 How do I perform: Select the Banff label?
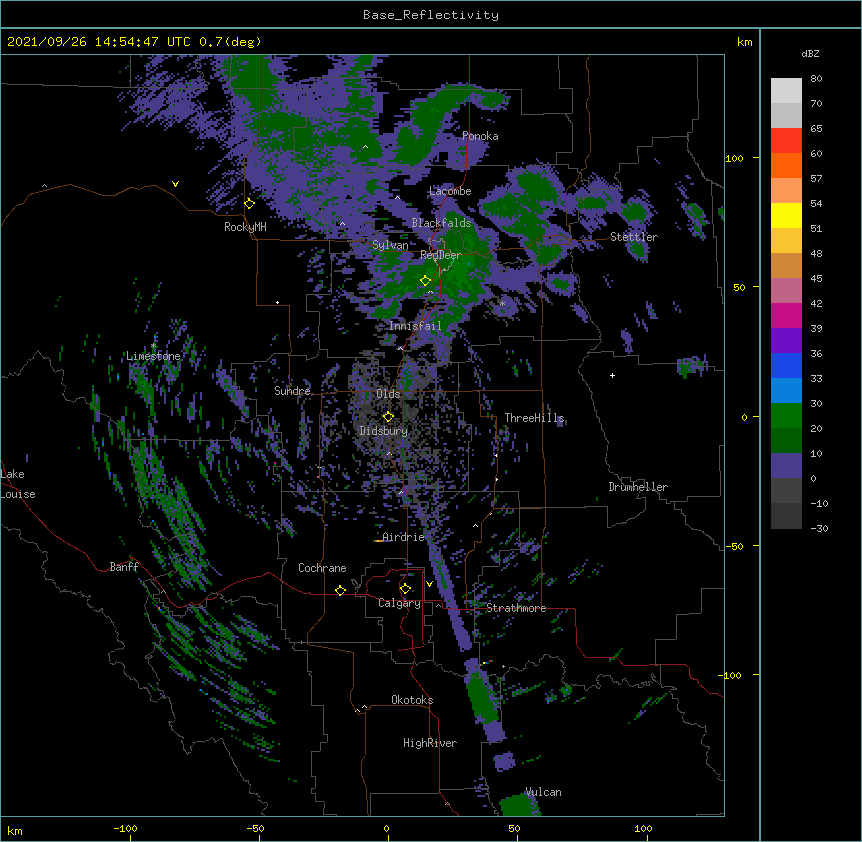(124, 567)
